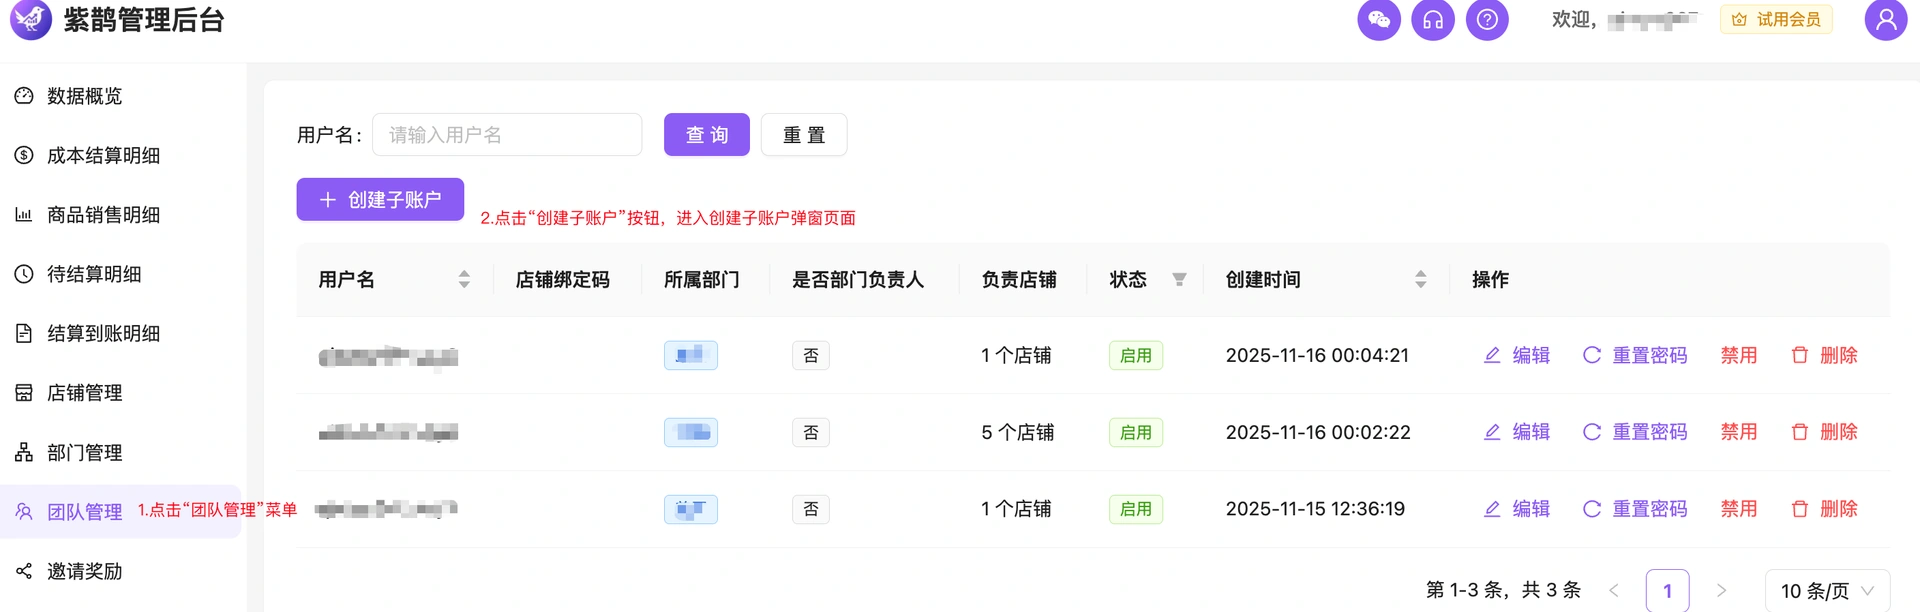Click the 重置 reset button

(x=804, y=135)
